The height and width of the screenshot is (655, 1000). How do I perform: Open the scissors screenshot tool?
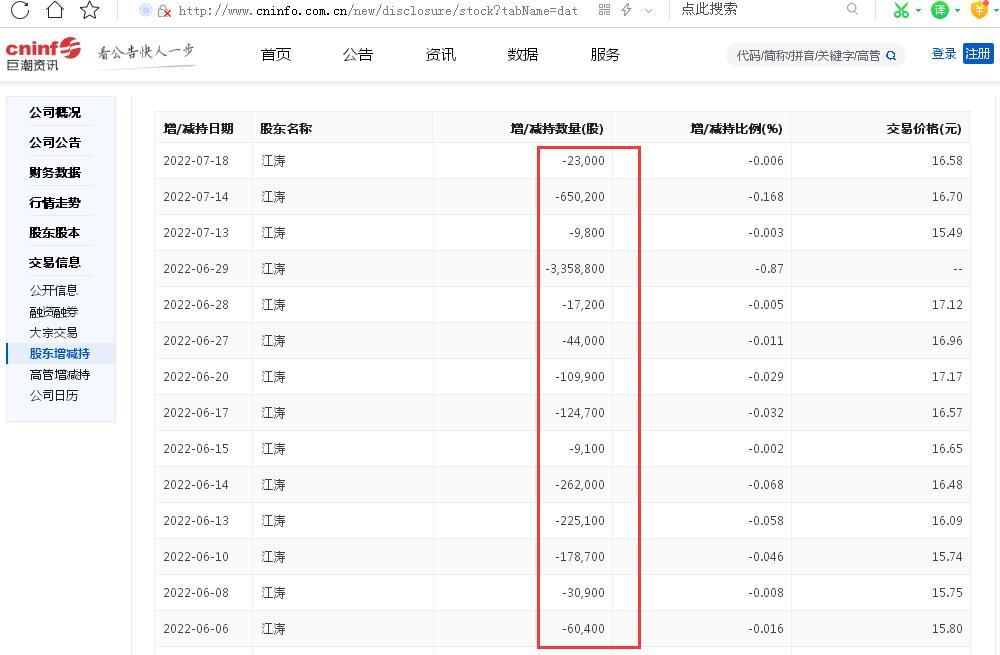(x=901, y=10)
